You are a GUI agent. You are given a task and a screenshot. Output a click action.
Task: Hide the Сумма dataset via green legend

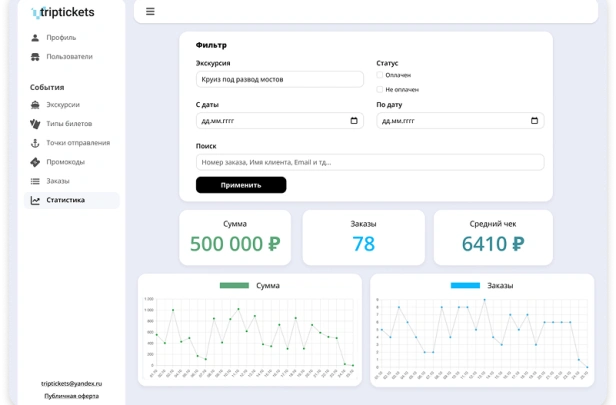click(x=234, y=286)
